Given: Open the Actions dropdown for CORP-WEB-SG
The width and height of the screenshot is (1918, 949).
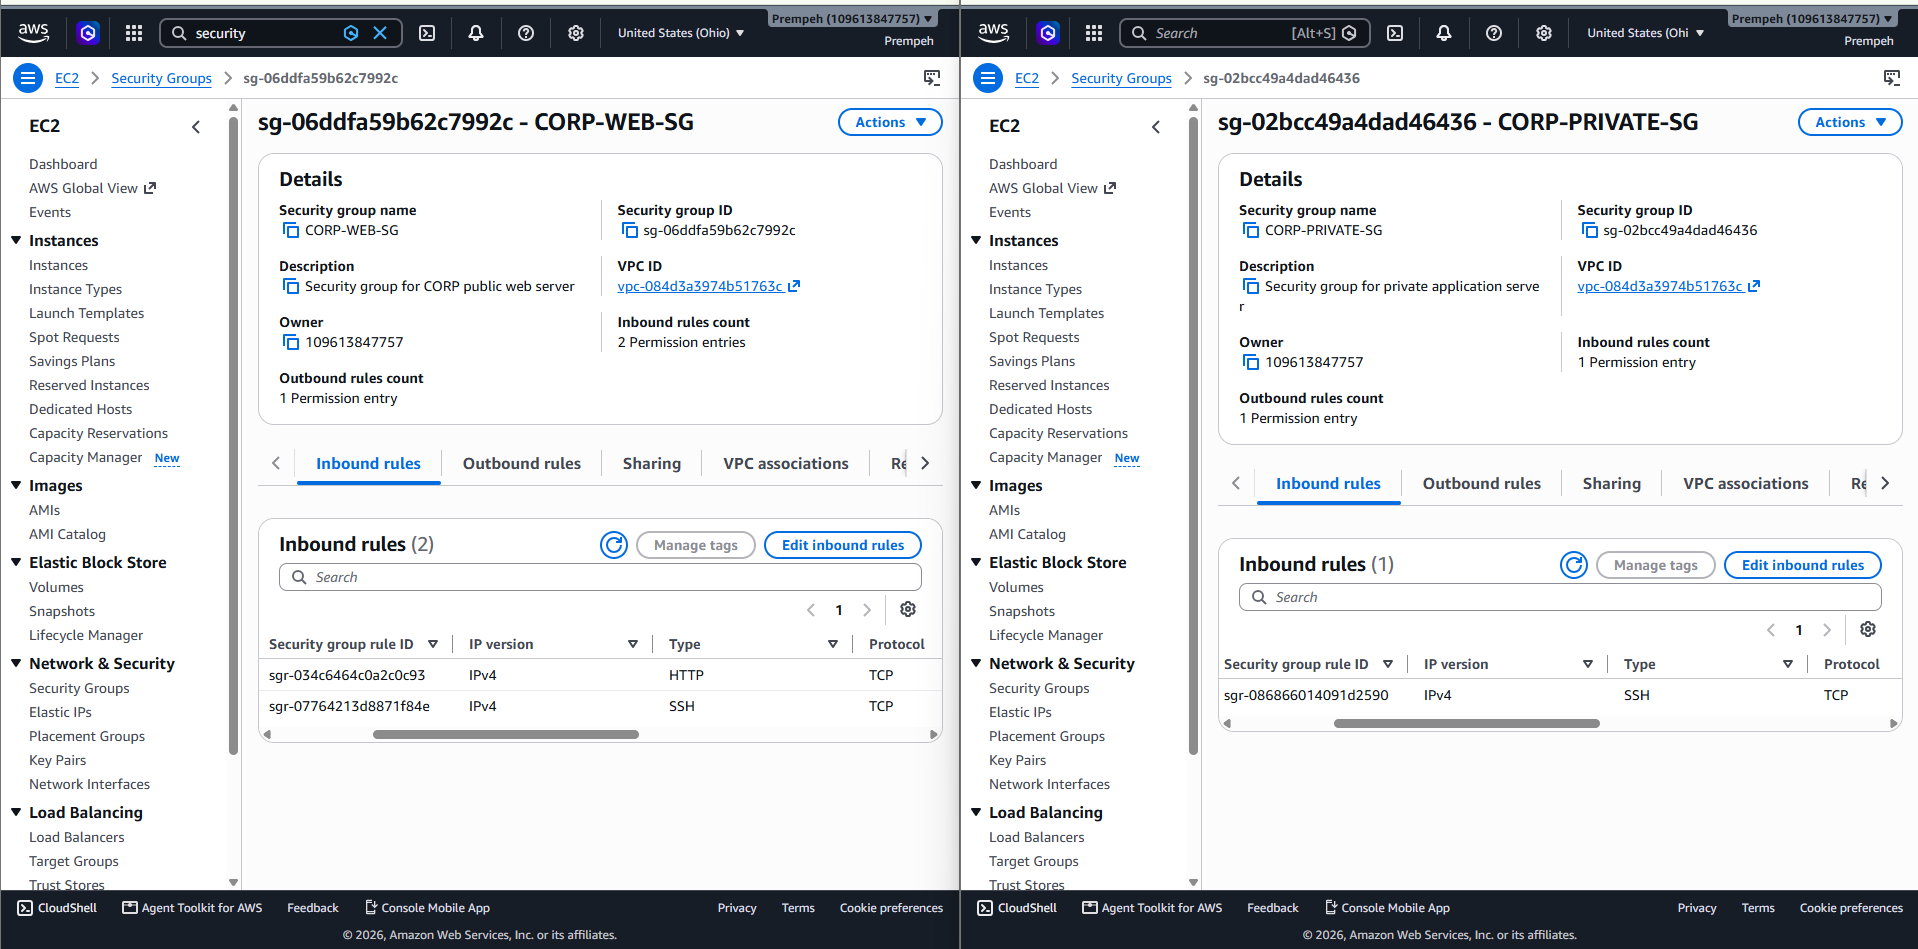Looking at the screenshot, I should pos(890,122).
